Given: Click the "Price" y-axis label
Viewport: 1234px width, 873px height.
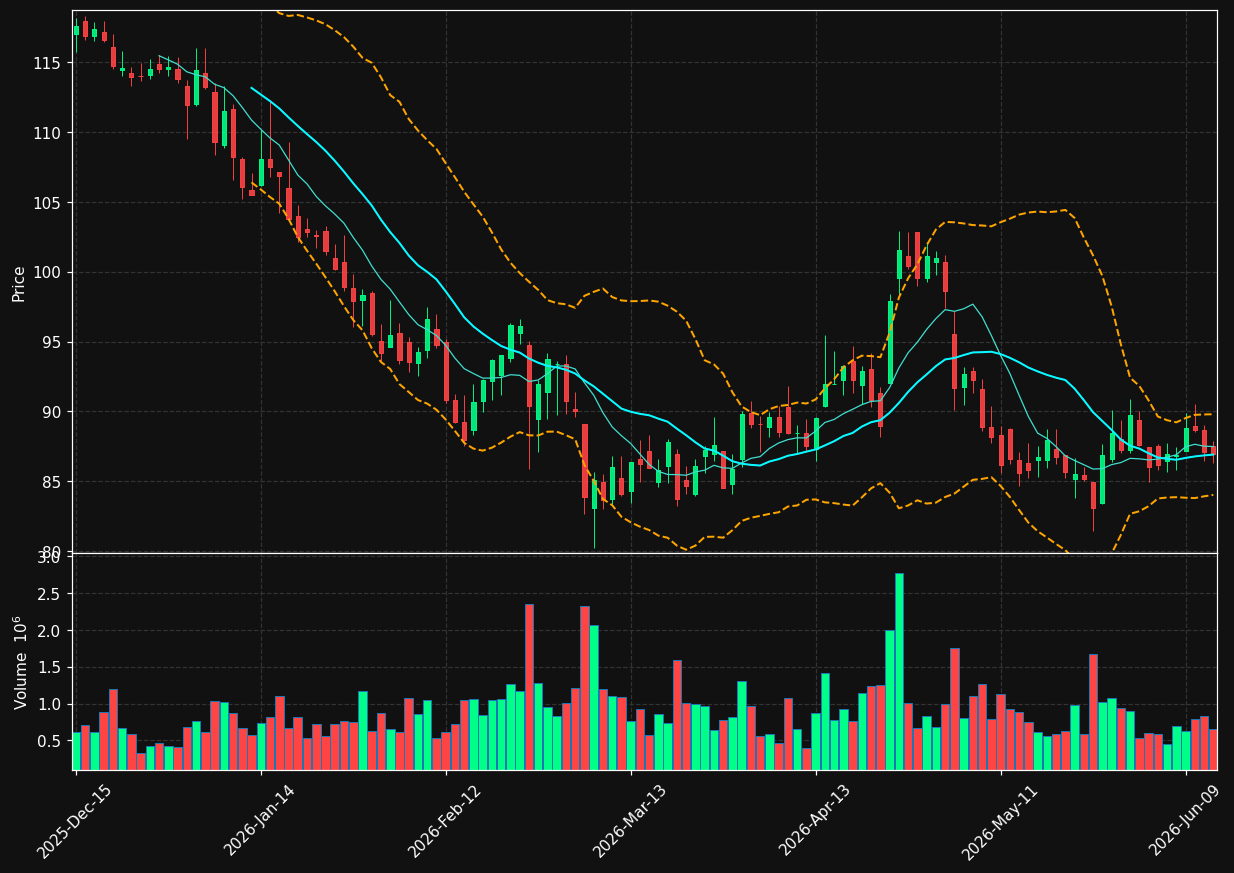Looking at the screenshot, I should (19, 283).
